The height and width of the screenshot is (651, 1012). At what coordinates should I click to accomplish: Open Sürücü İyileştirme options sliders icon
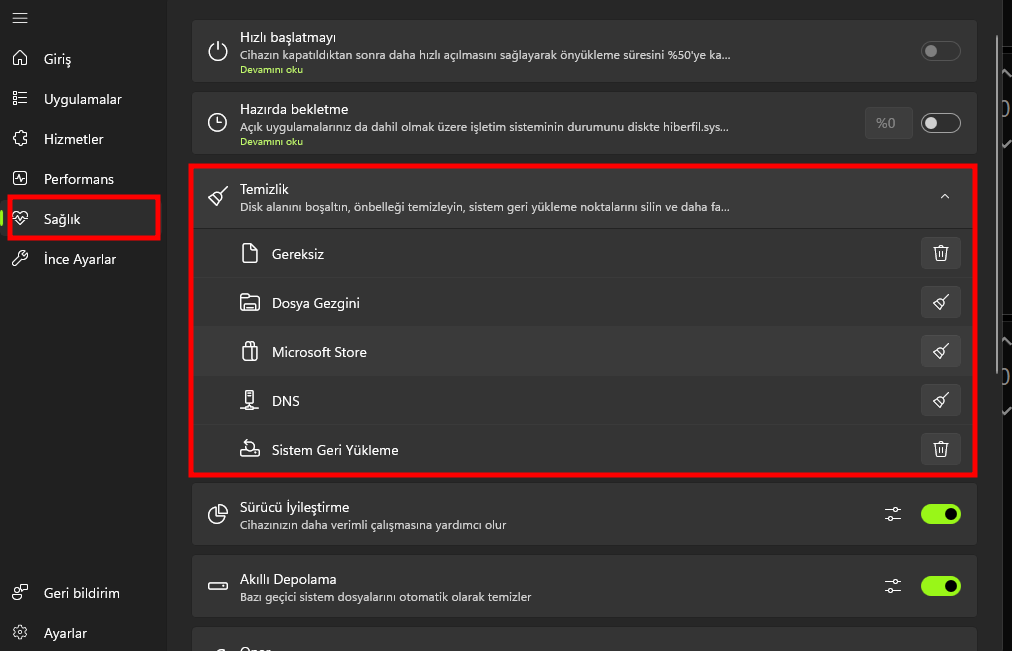click(x=893, y=514)
